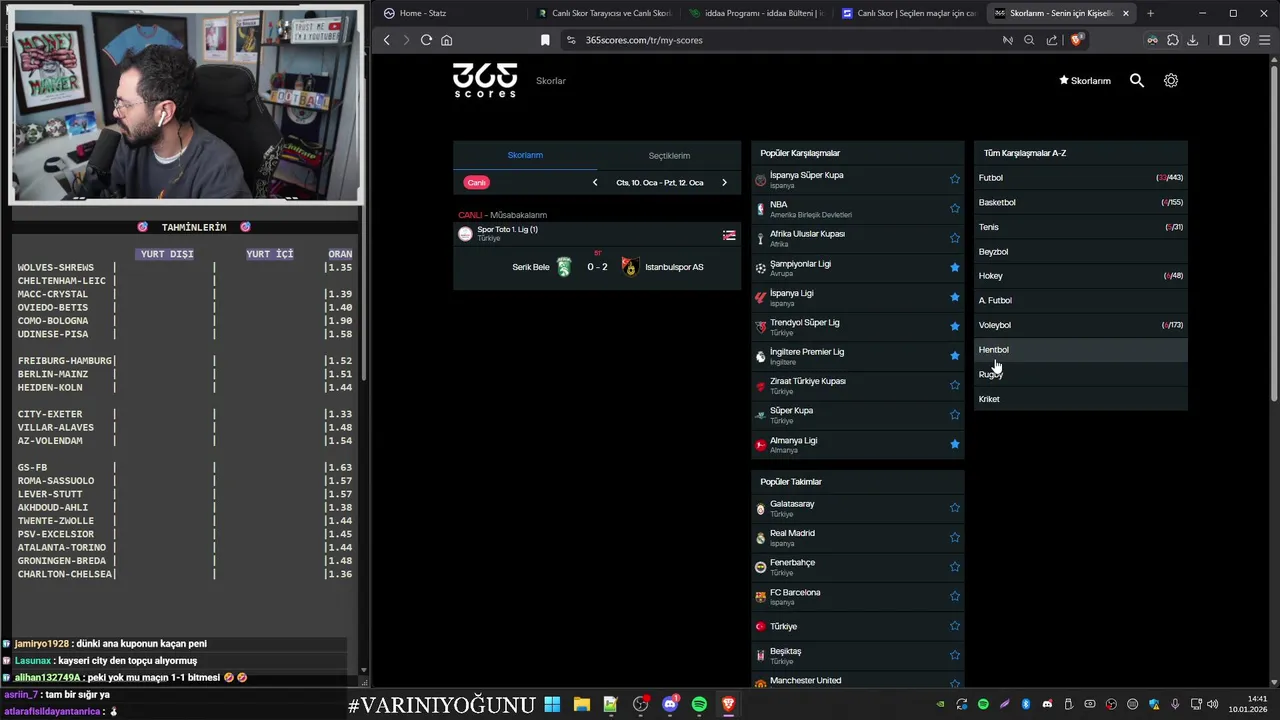Screen dimensions: 1280x720
Task: Open the Serik Bele 0 - 2 match
Action: pyautogui.click(x=597, y=267)
